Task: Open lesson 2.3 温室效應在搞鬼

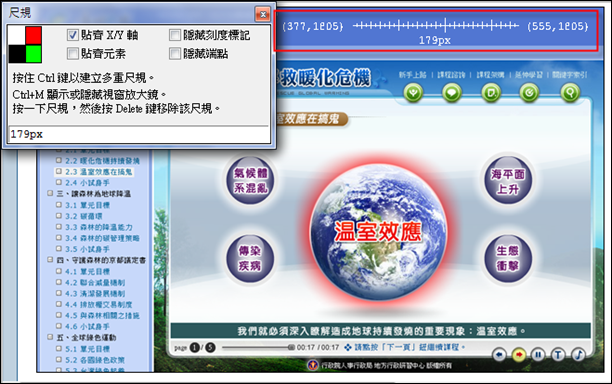Action: click(x=98, y=172)
